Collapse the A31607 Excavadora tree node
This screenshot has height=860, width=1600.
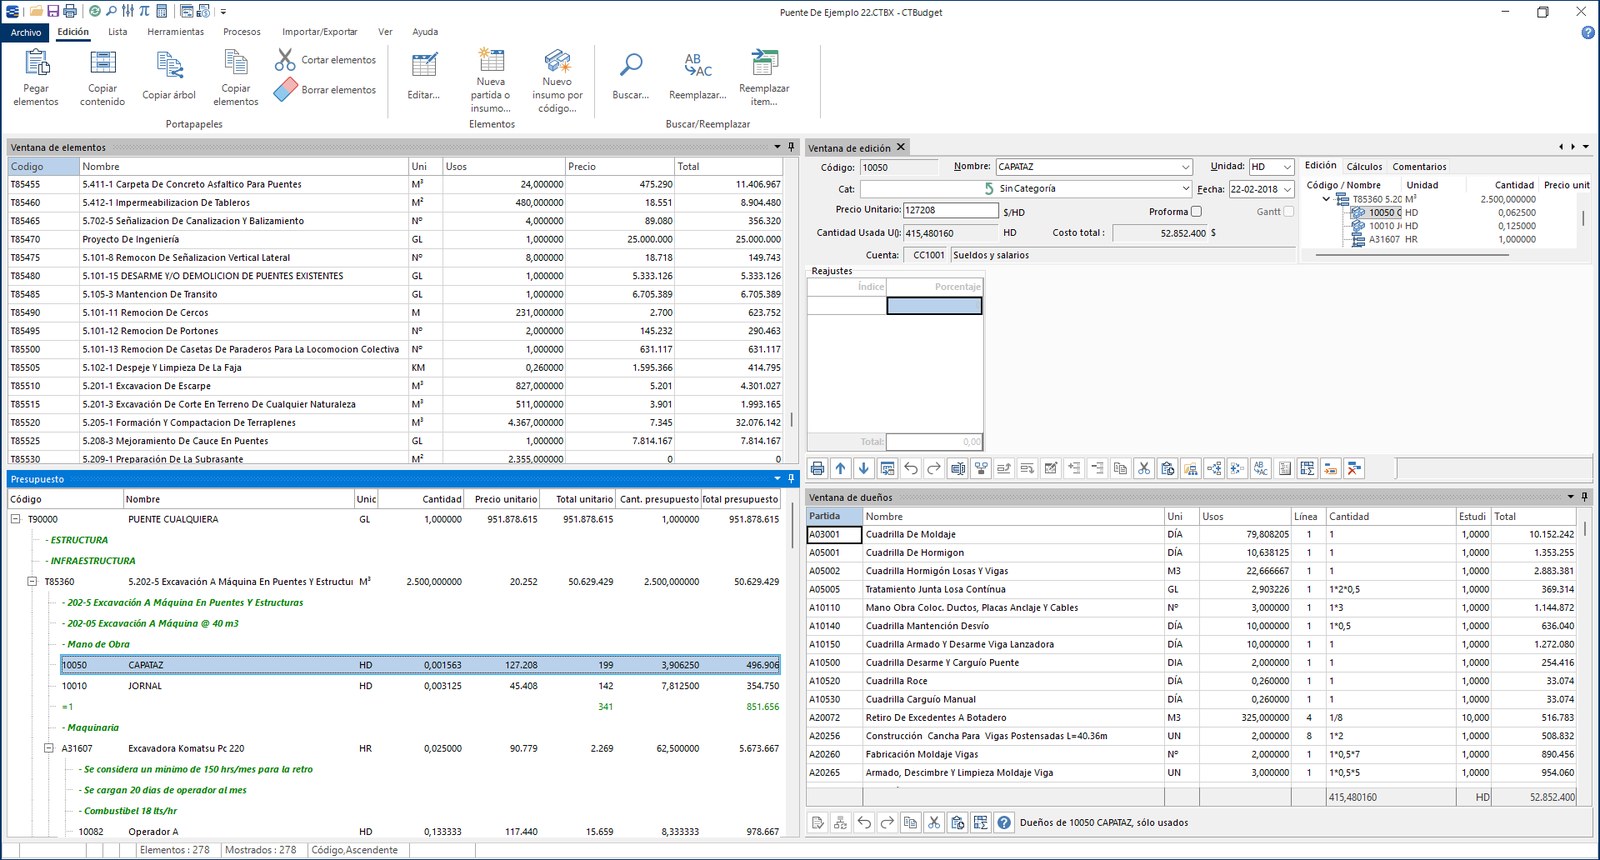coord(49,748)
